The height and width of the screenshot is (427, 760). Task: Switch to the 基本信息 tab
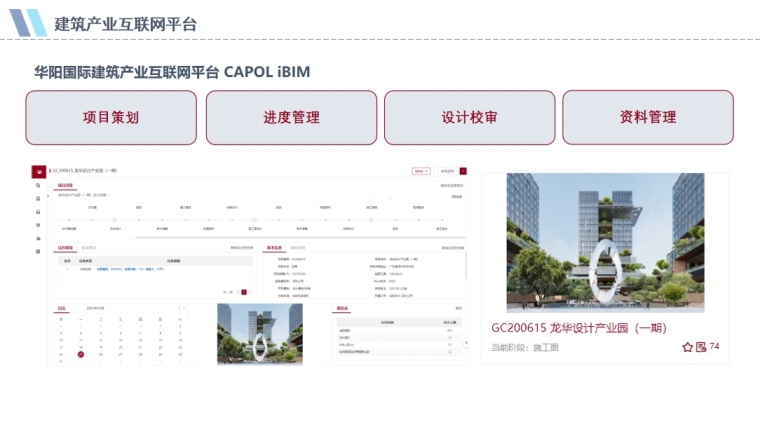(273, 246)
